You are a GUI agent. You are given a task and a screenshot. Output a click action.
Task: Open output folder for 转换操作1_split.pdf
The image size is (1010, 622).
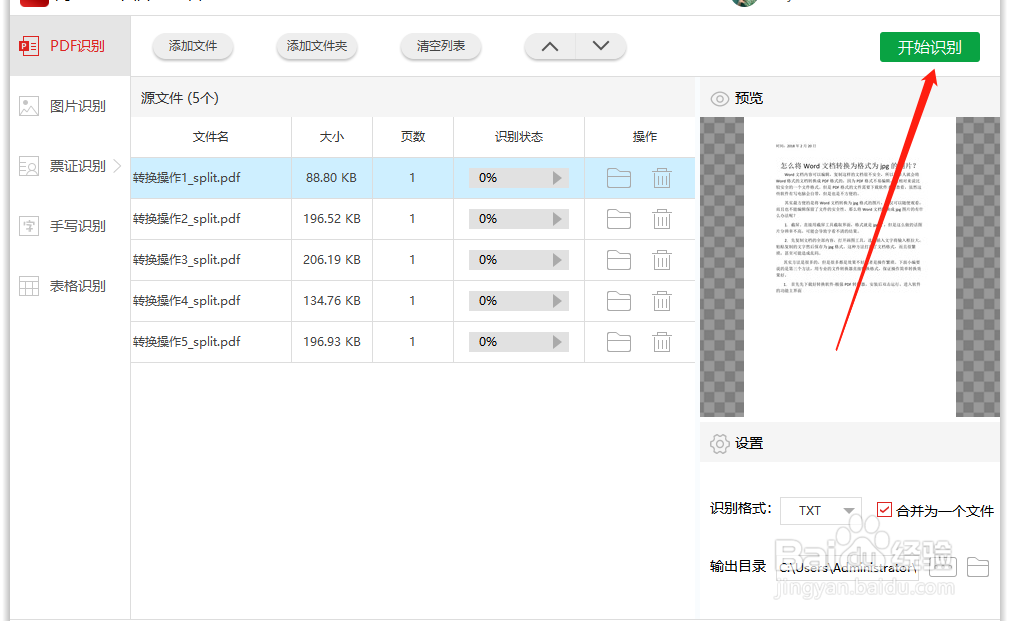click(619, 177)
